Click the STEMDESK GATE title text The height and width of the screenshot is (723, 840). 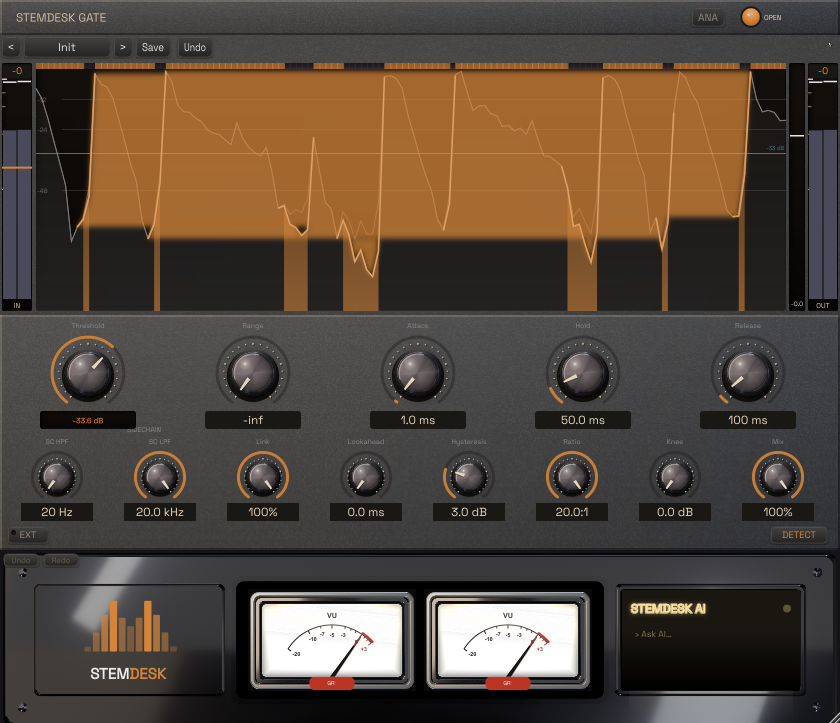click(x=61, y=18)
